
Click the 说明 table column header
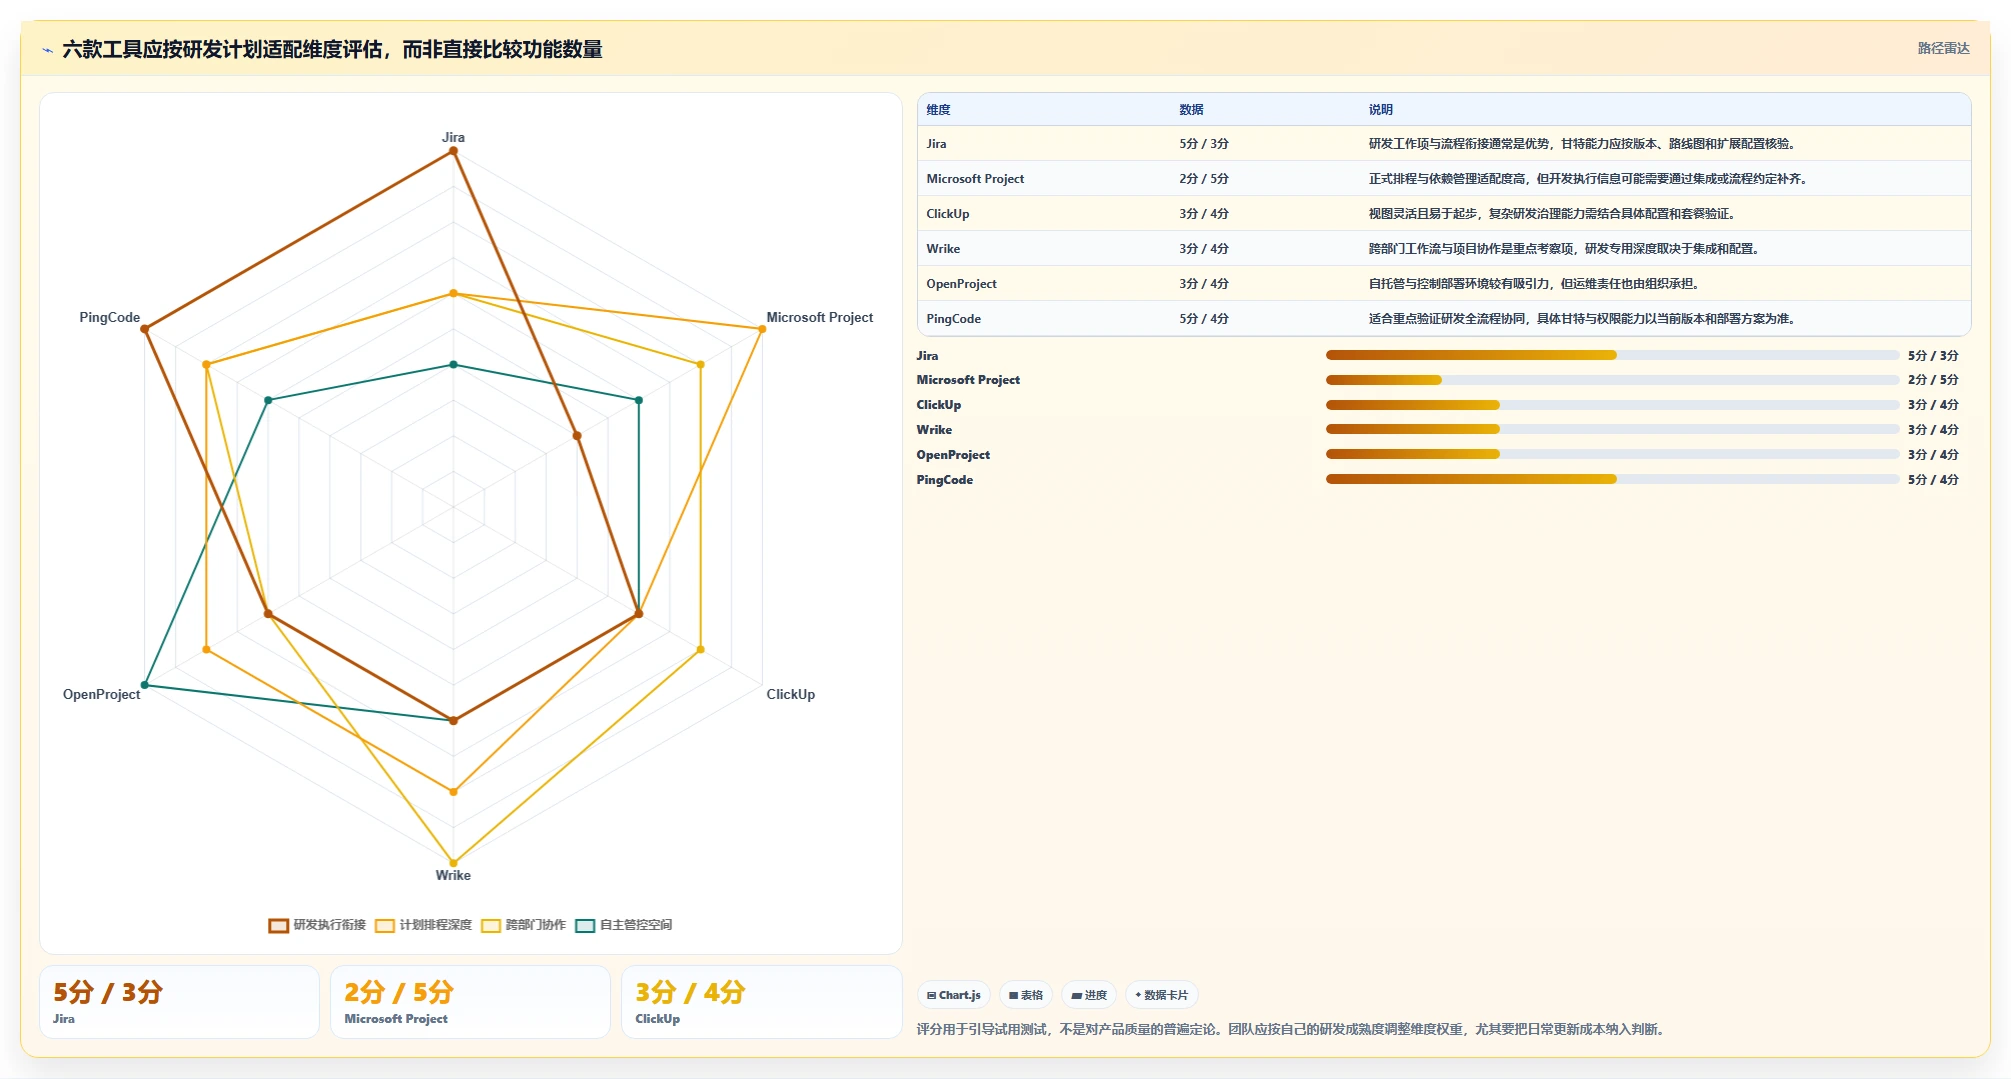pyautogui.click(x=1381, y=110)
